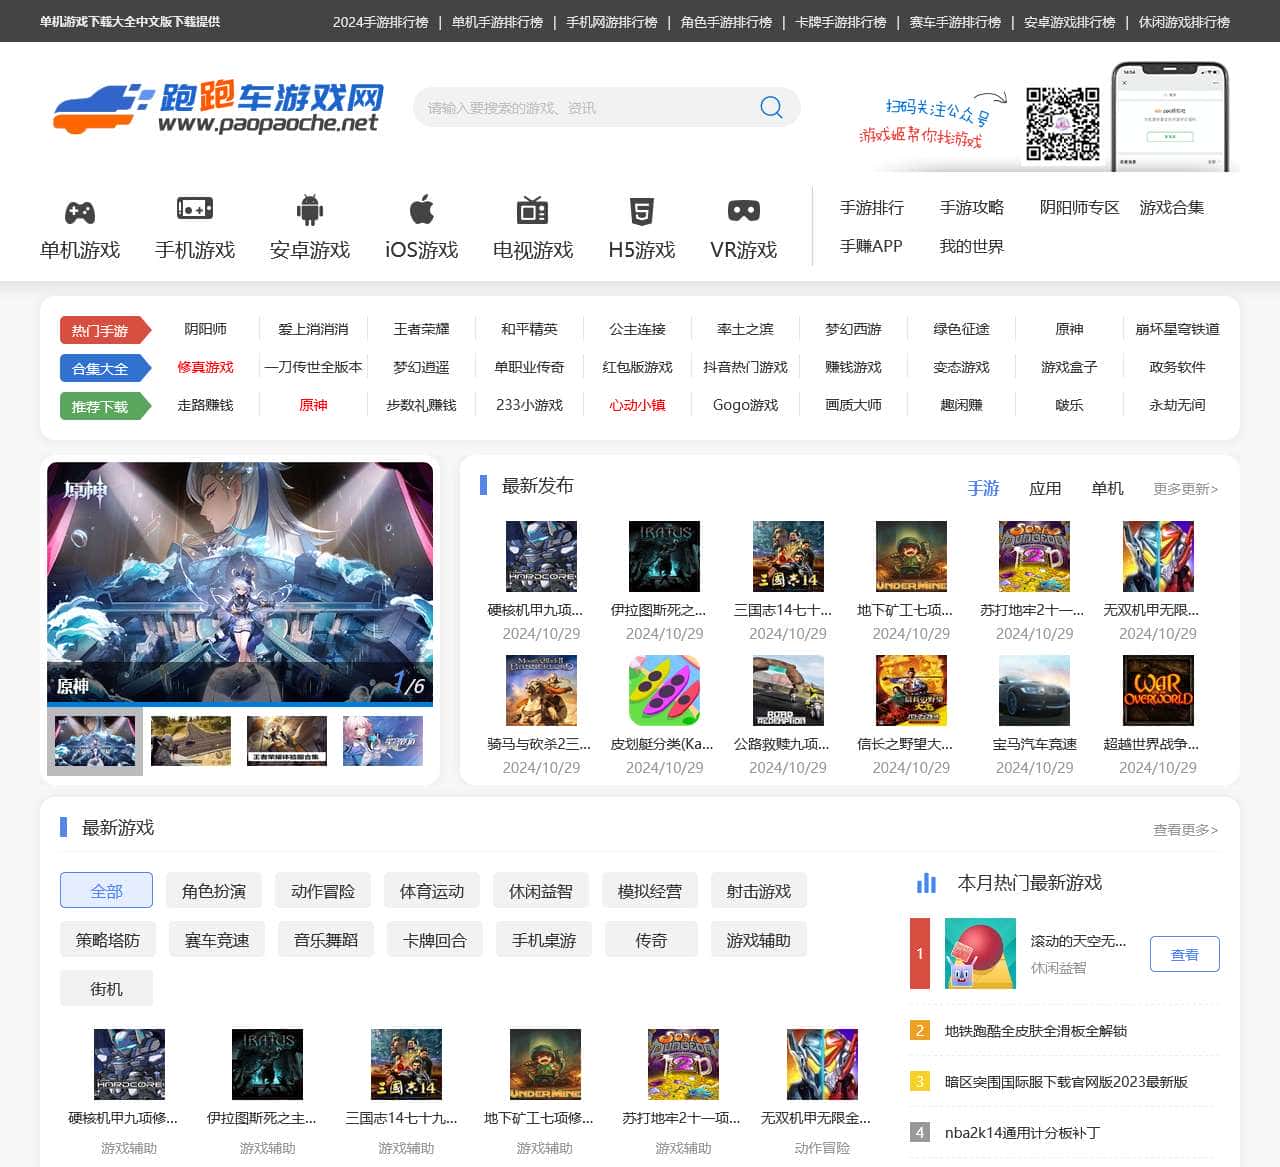Open 硬核机甲九项 game icon in 最新发布

[x=541, y=556]
